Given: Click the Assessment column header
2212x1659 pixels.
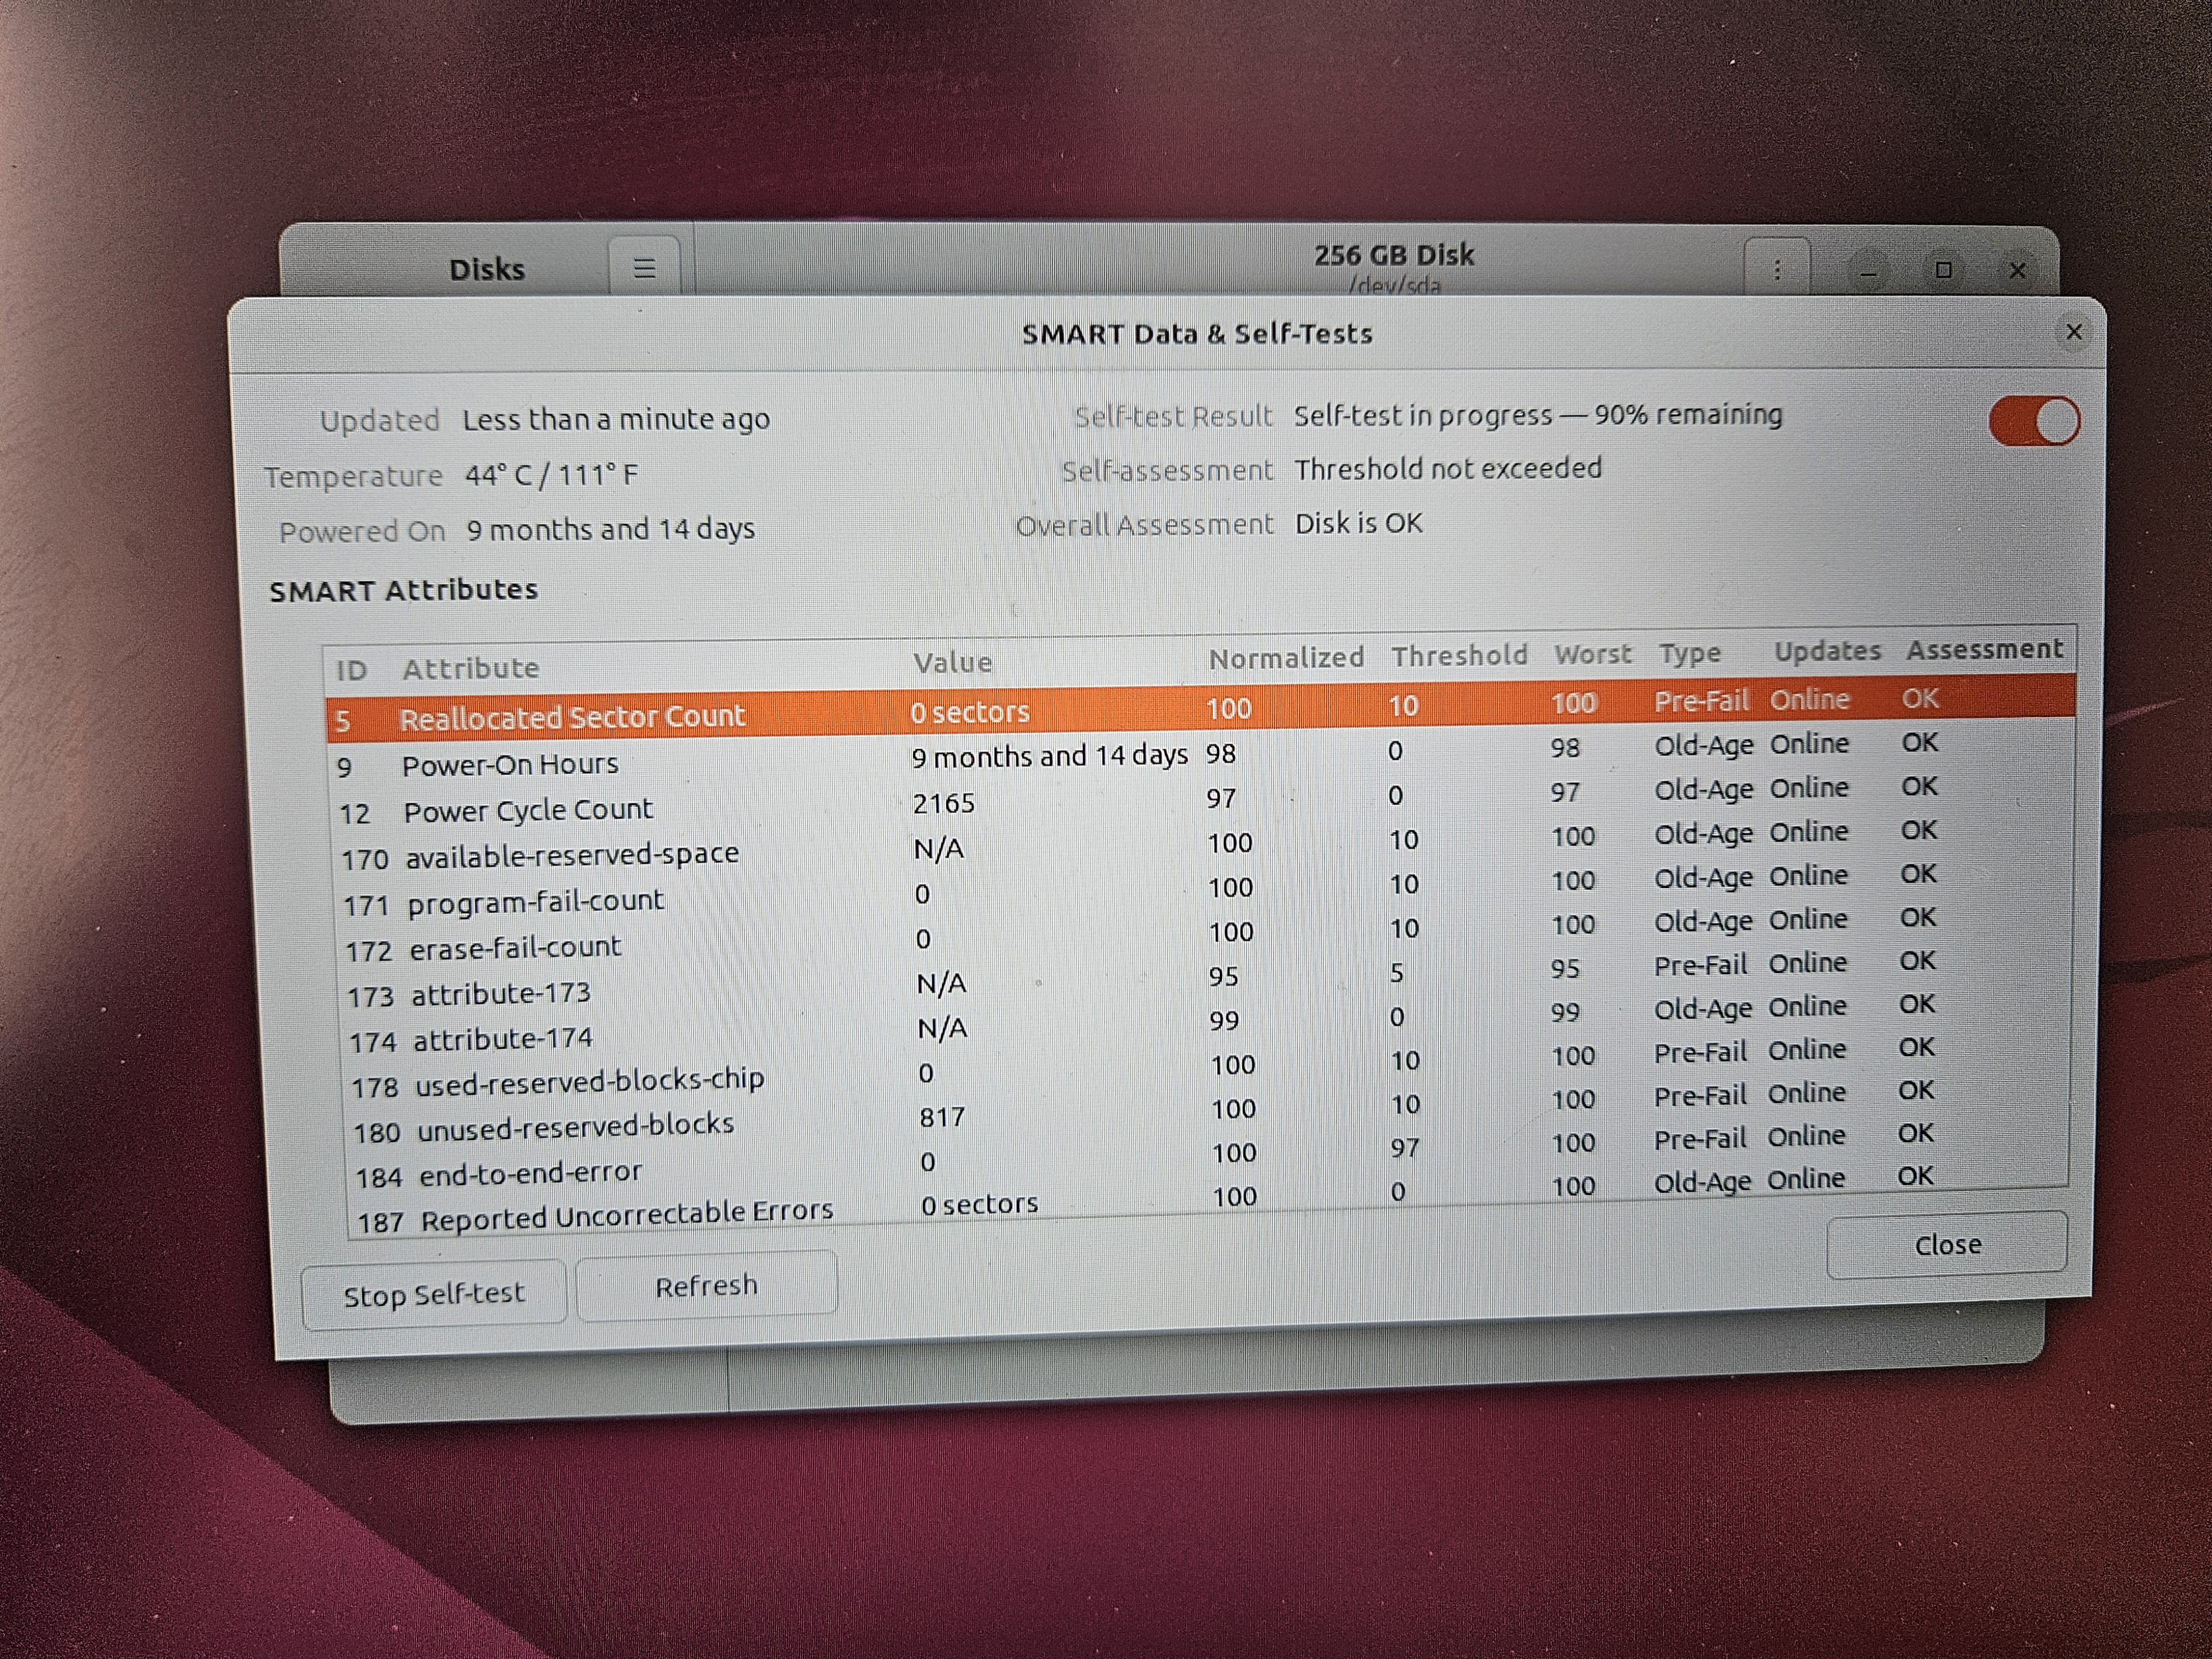Looking at the screenshot, I should 1984,649.
